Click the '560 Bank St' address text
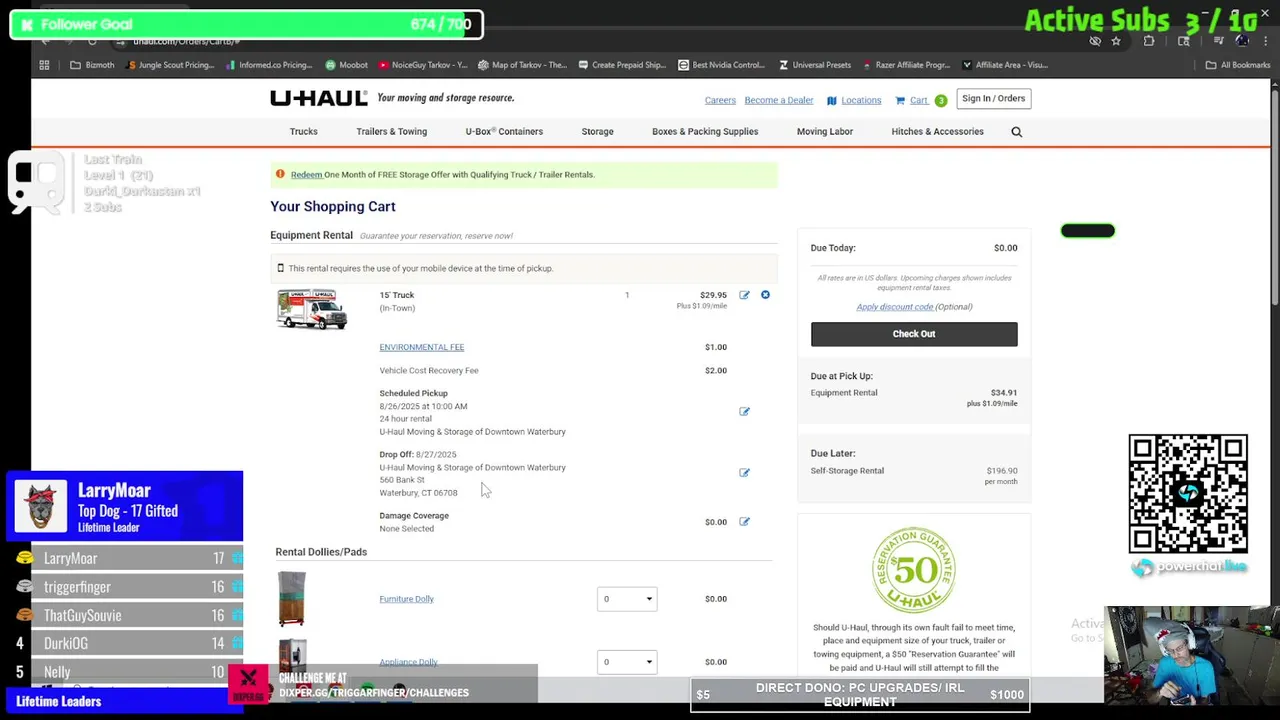This screenshot has height=720, width=1280. tap(402, 480)
